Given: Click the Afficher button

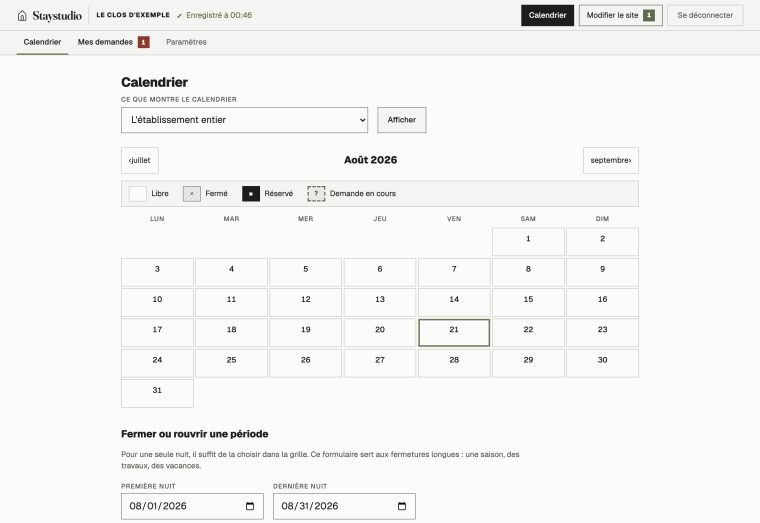Looking at the screenshot, I should tap(402, 120).
